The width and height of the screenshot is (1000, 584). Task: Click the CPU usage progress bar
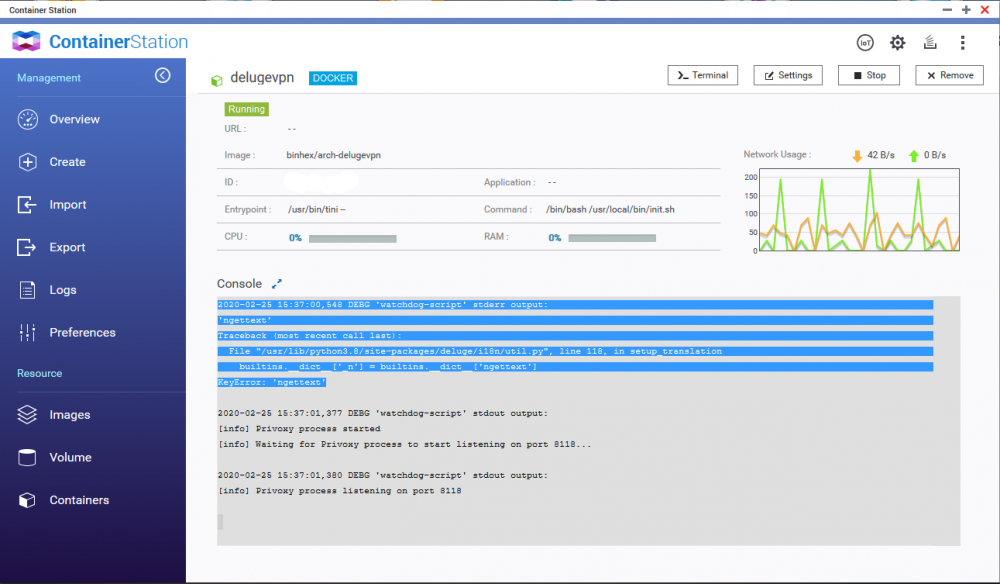point(353,238)
